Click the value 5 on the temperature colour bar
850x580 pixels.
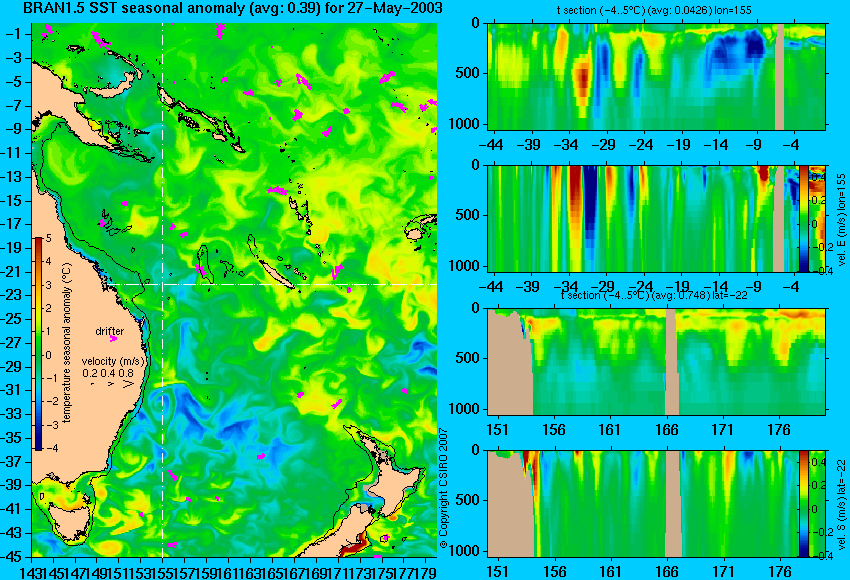48,238
